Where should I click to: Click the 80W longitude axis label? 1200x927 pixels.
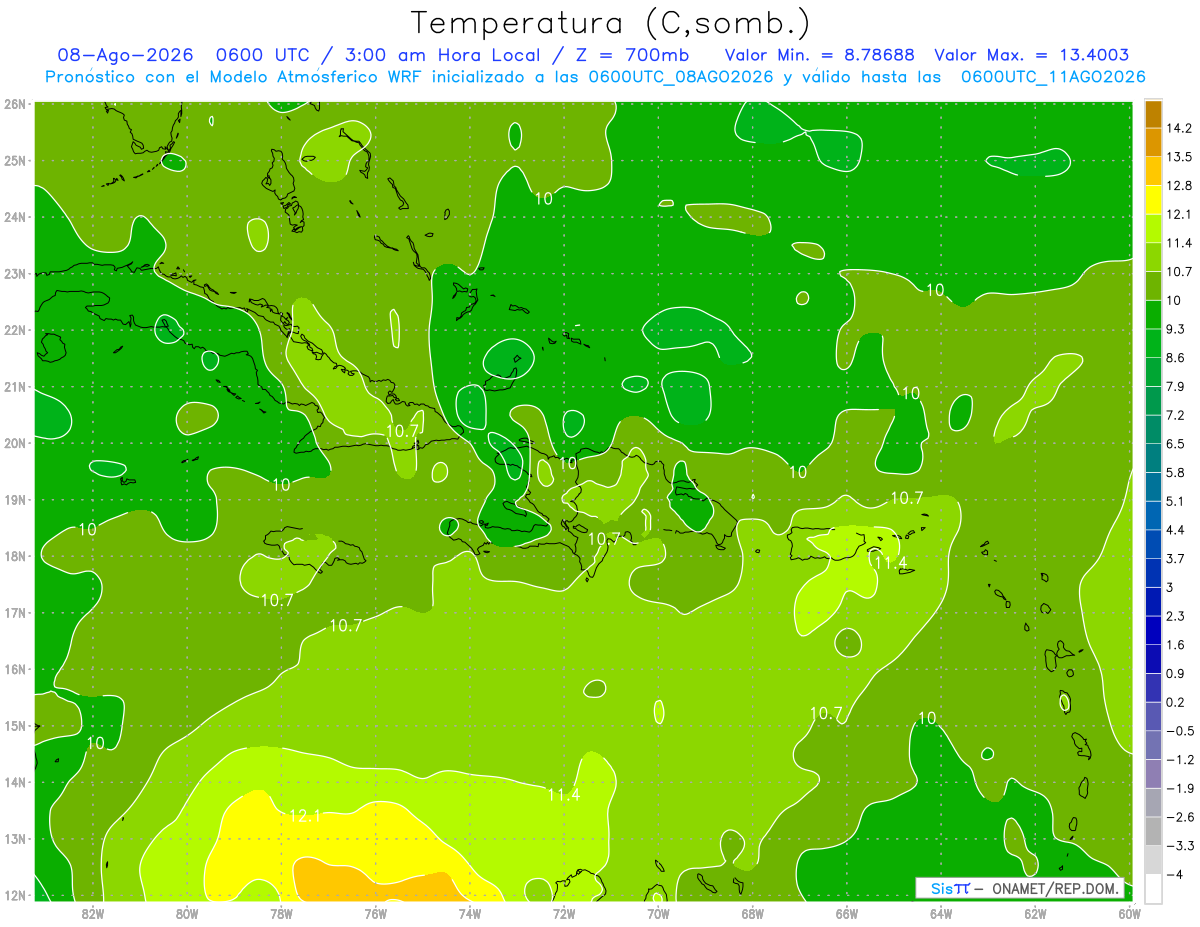click(x=187, y=913)
